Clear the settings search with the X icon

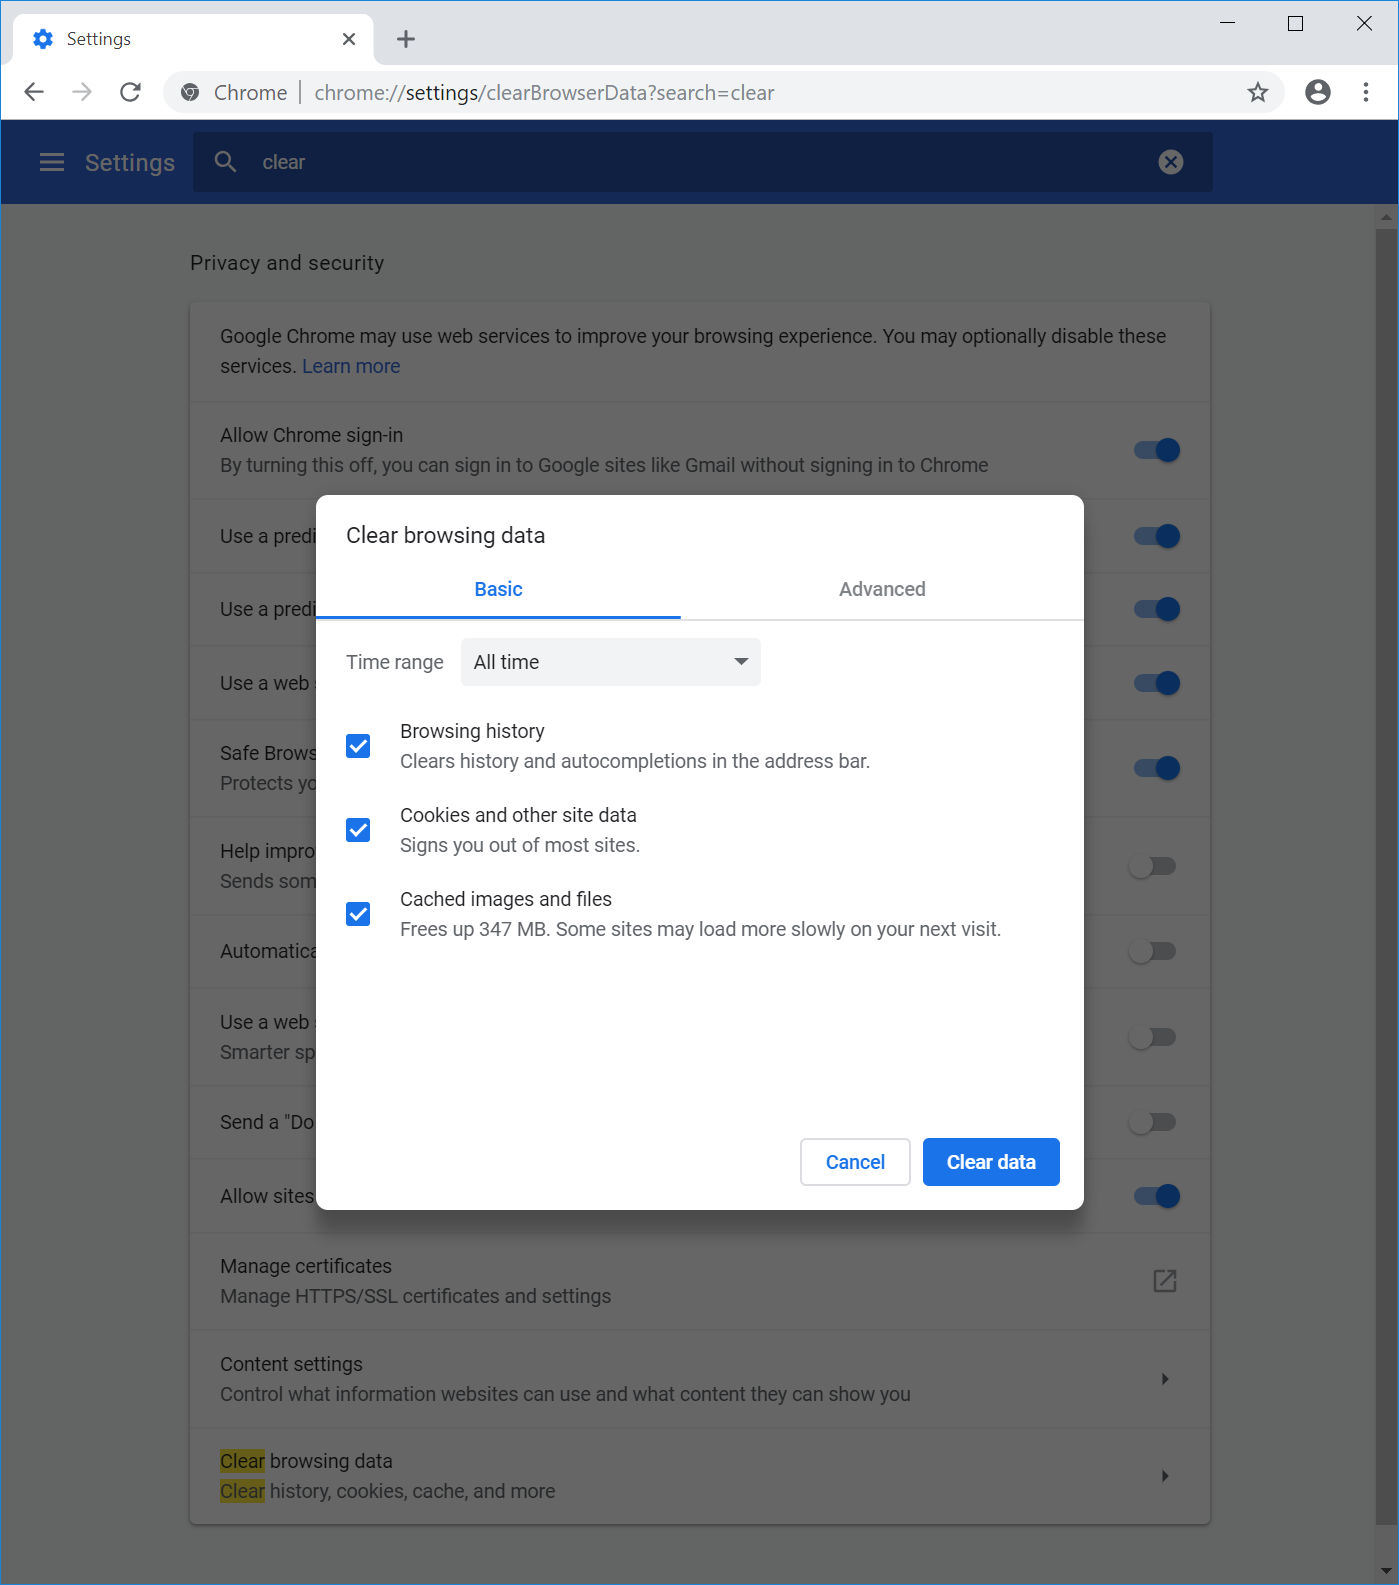(x=1171, y=162)
